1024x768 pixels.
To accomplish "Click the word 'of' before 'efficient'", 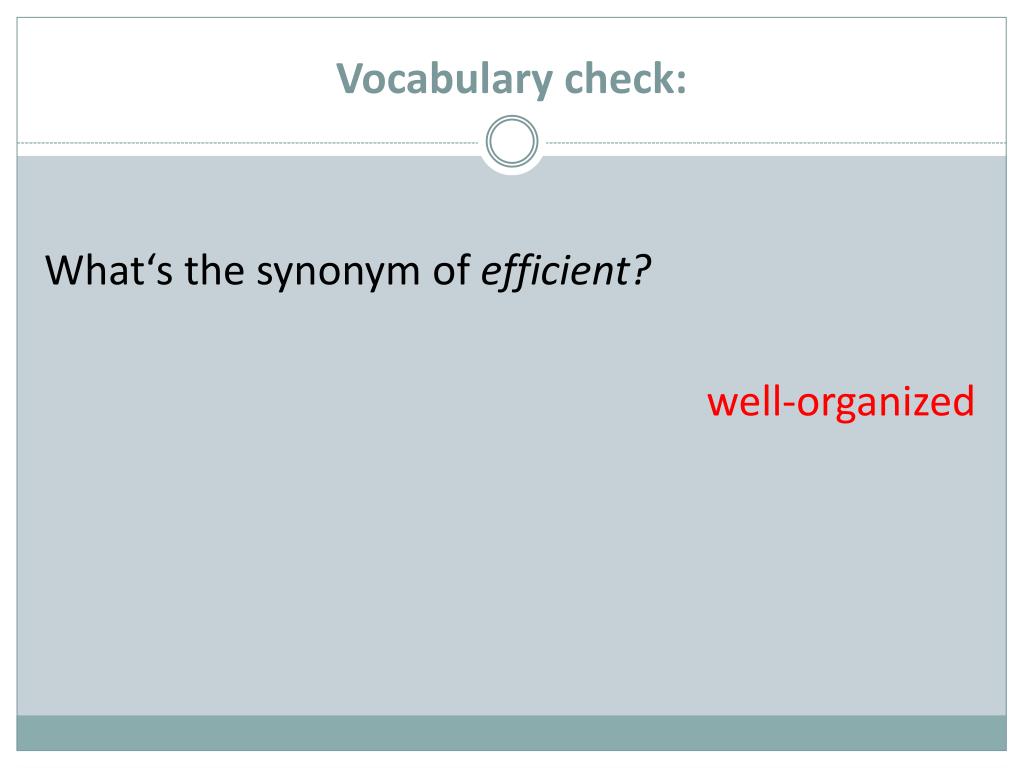I will point(451,270).
